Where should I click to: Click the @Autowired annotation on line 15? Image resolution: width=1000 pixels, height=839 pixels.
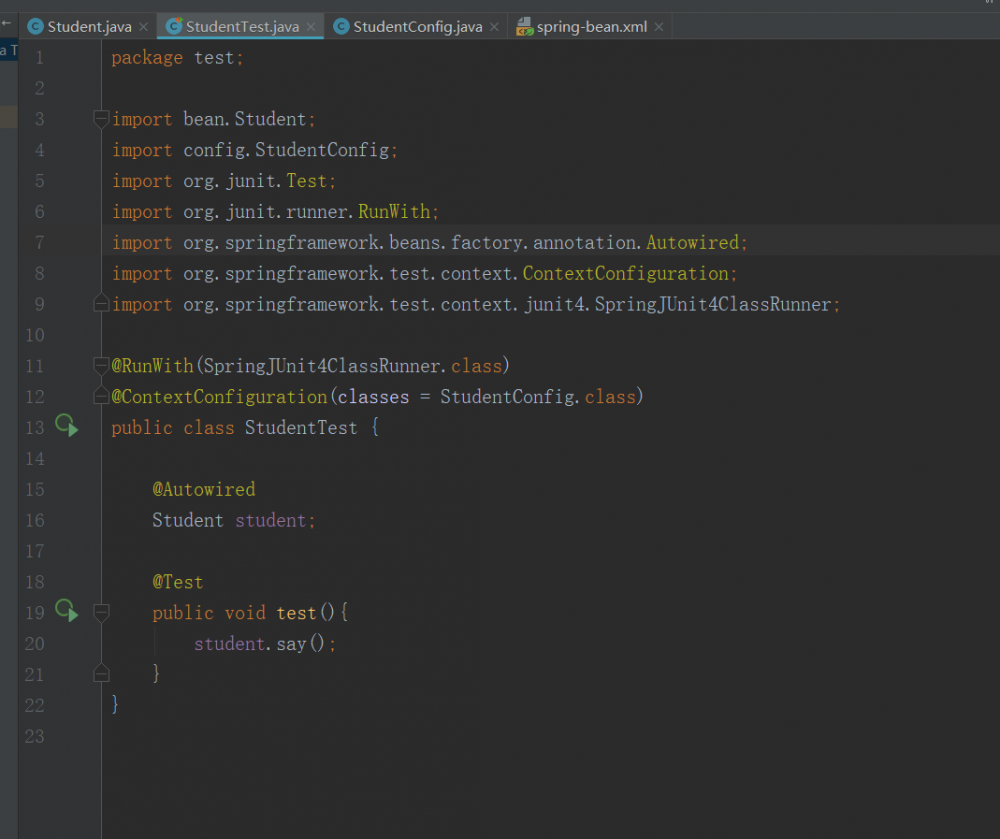tap(204, 489)
